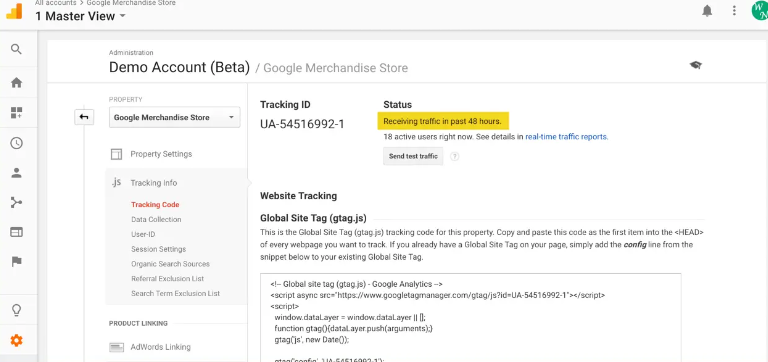Select Search Term Exclusion List item
This screenshot has width=768, height=362.
175,293
